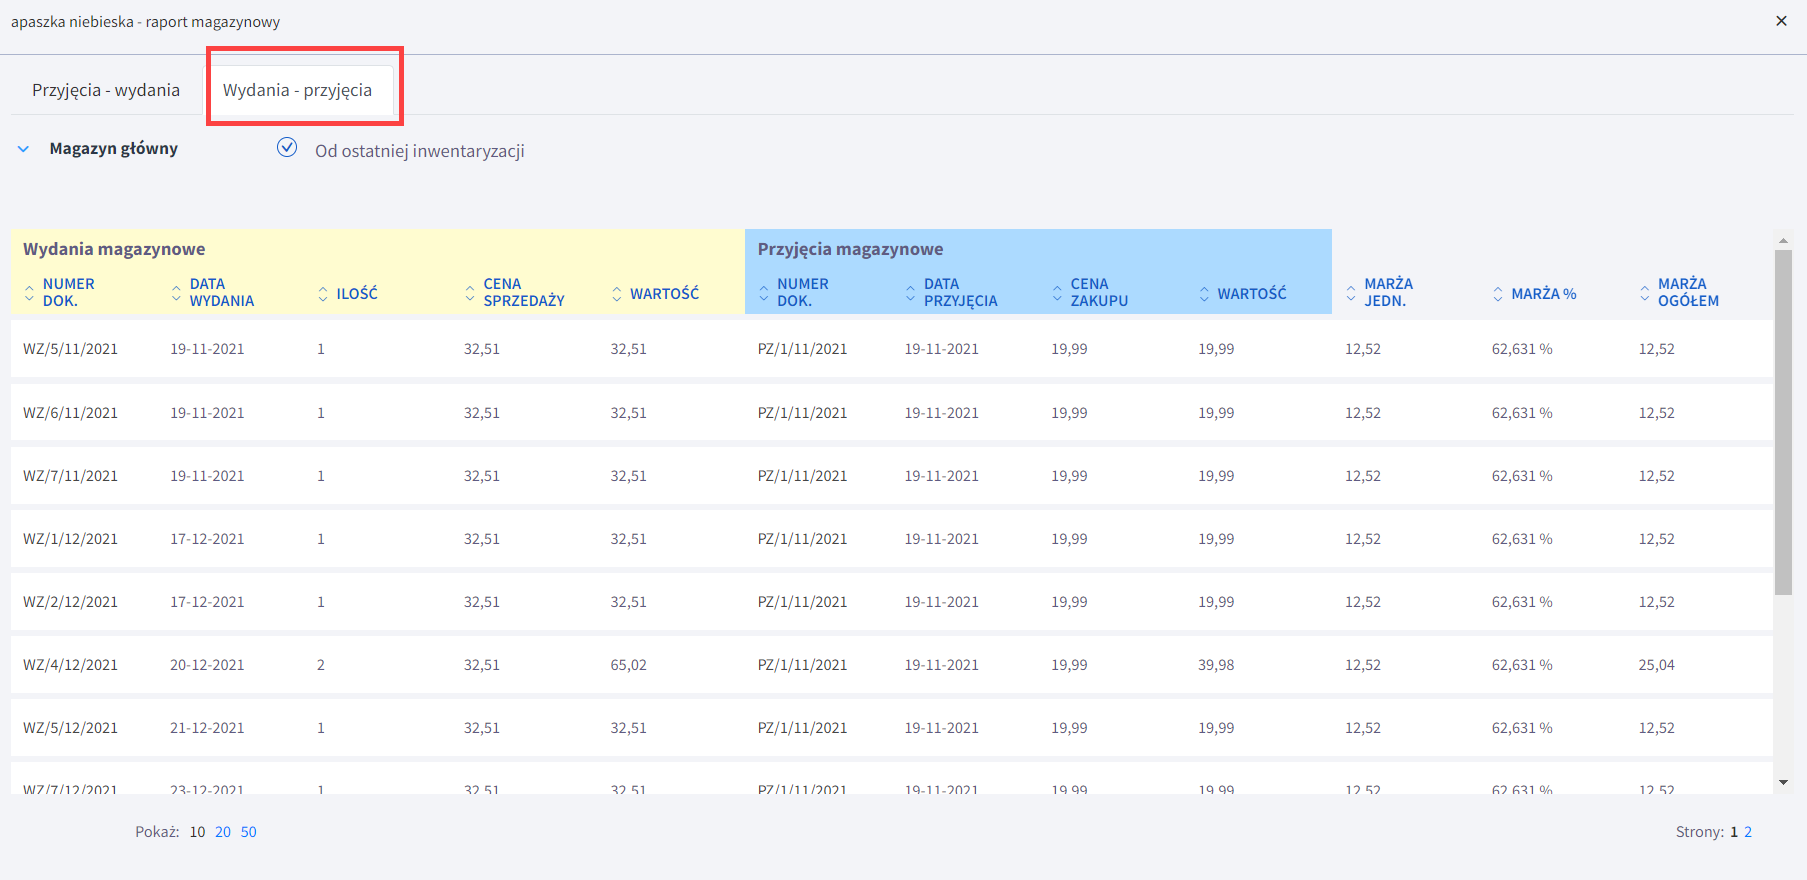Select the WZ/4/12/2021 row
This screenshot has height=880, width=1807.
(70, 665)
